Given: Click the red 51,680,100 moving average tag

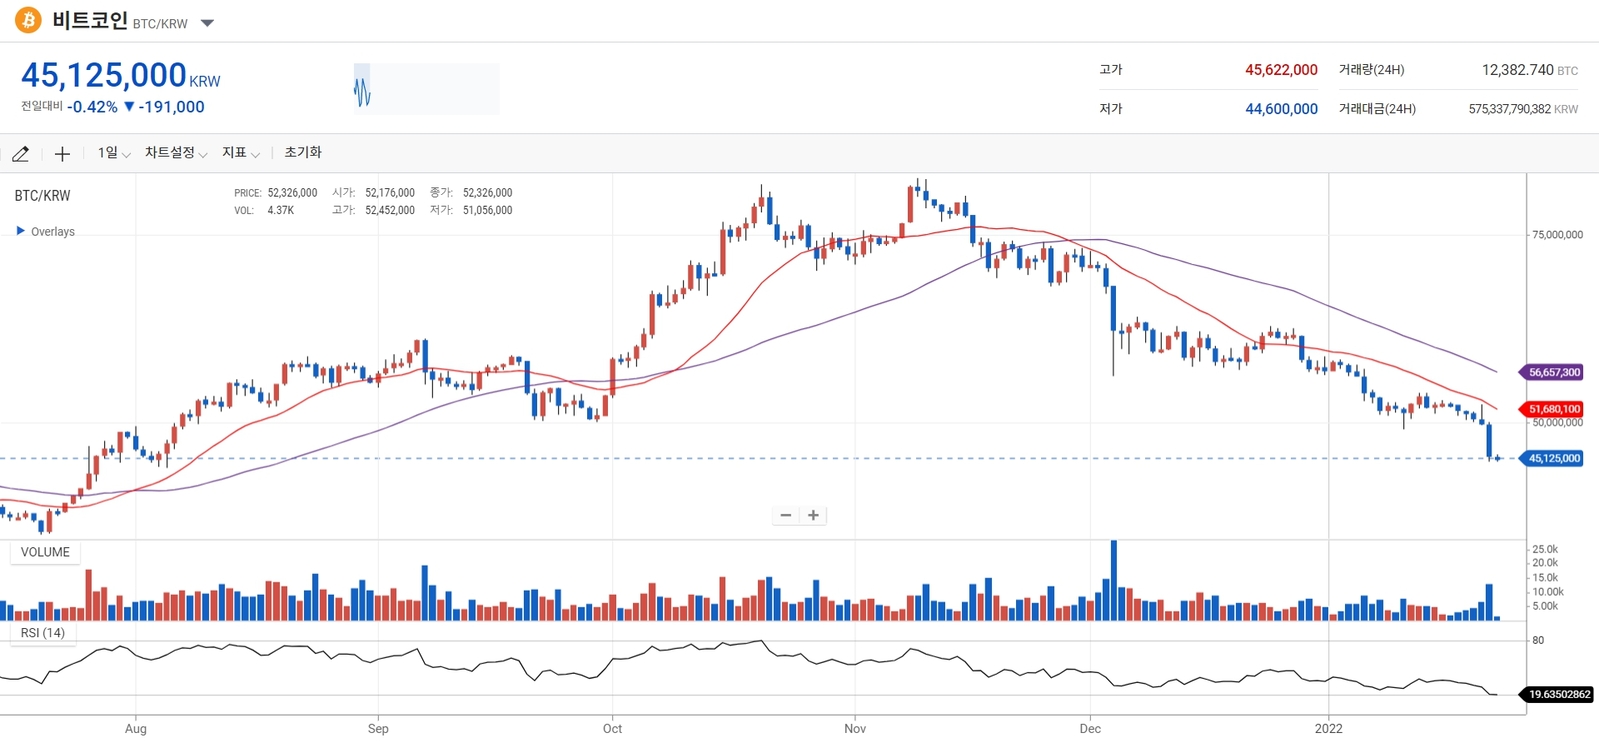Looking at the screenshot, I should [1554, 409].
